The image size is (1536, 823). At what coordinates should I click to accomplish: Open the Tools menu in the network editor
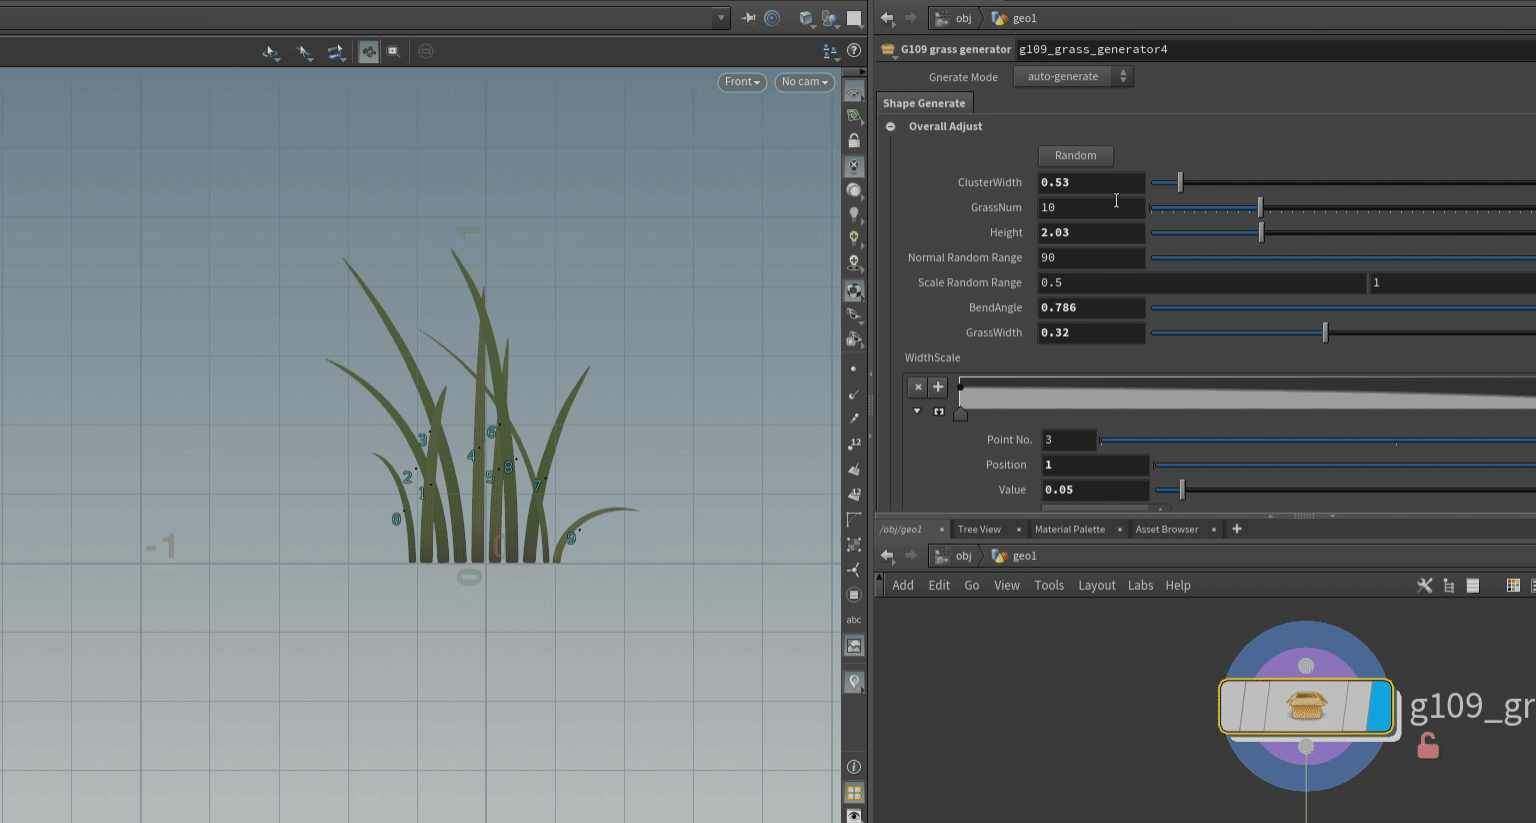(x=1049, y=585)
